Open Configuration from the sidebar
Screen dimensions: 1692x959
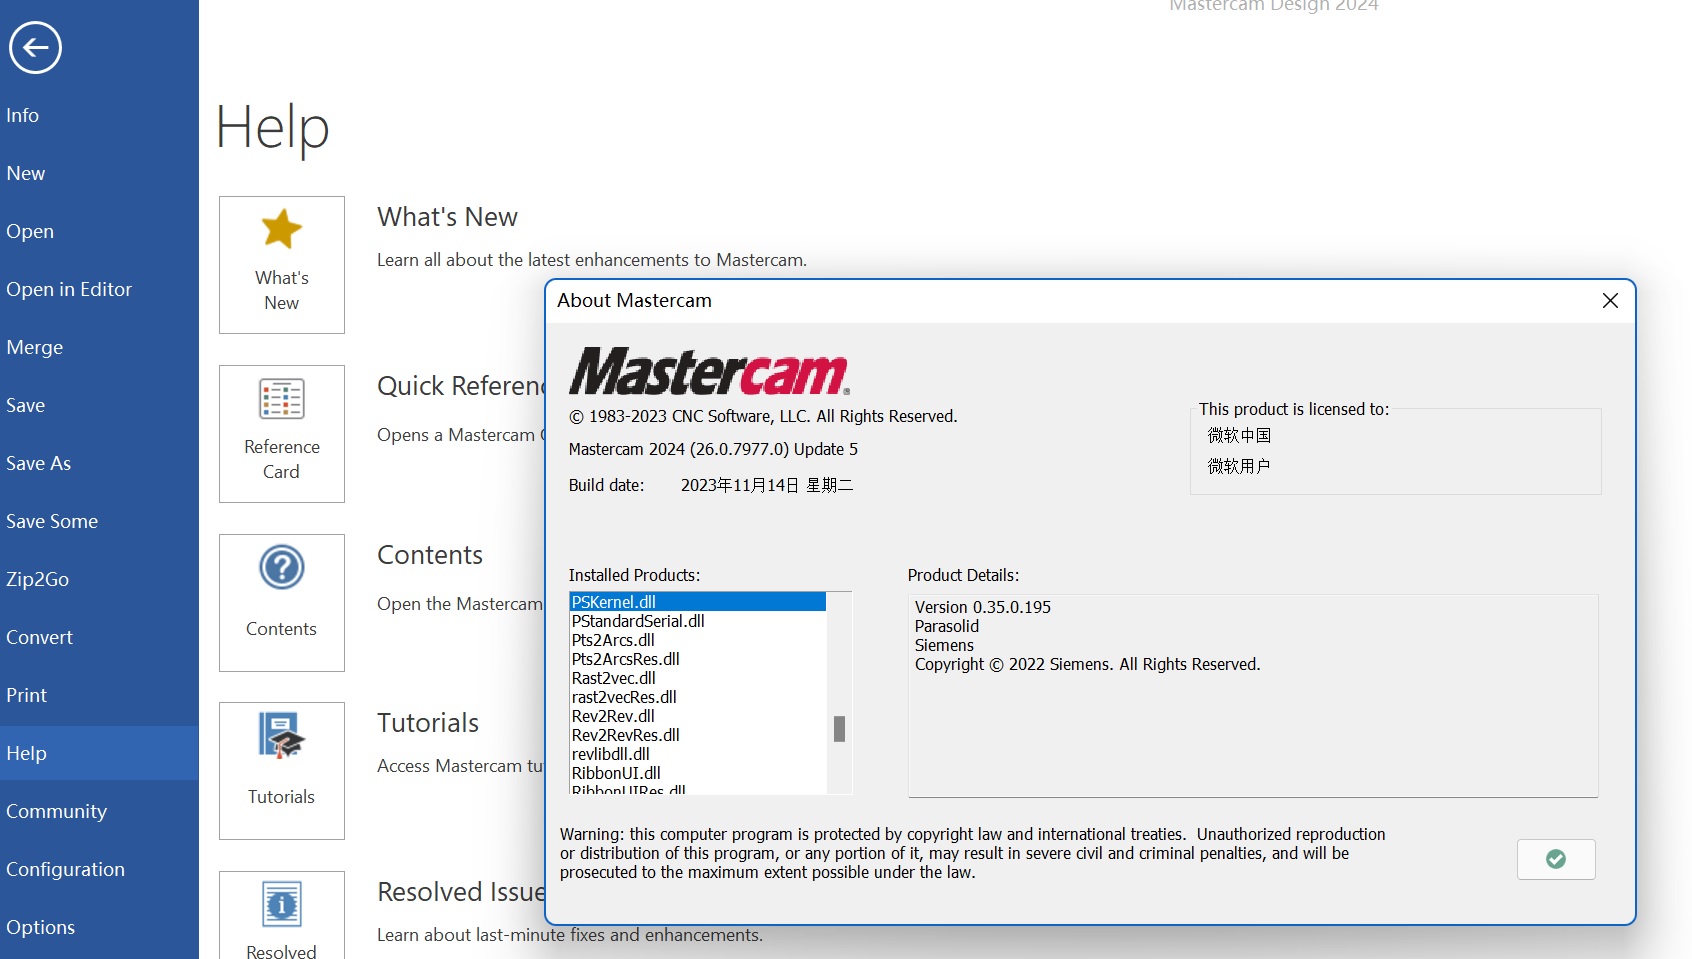point(100,869)
